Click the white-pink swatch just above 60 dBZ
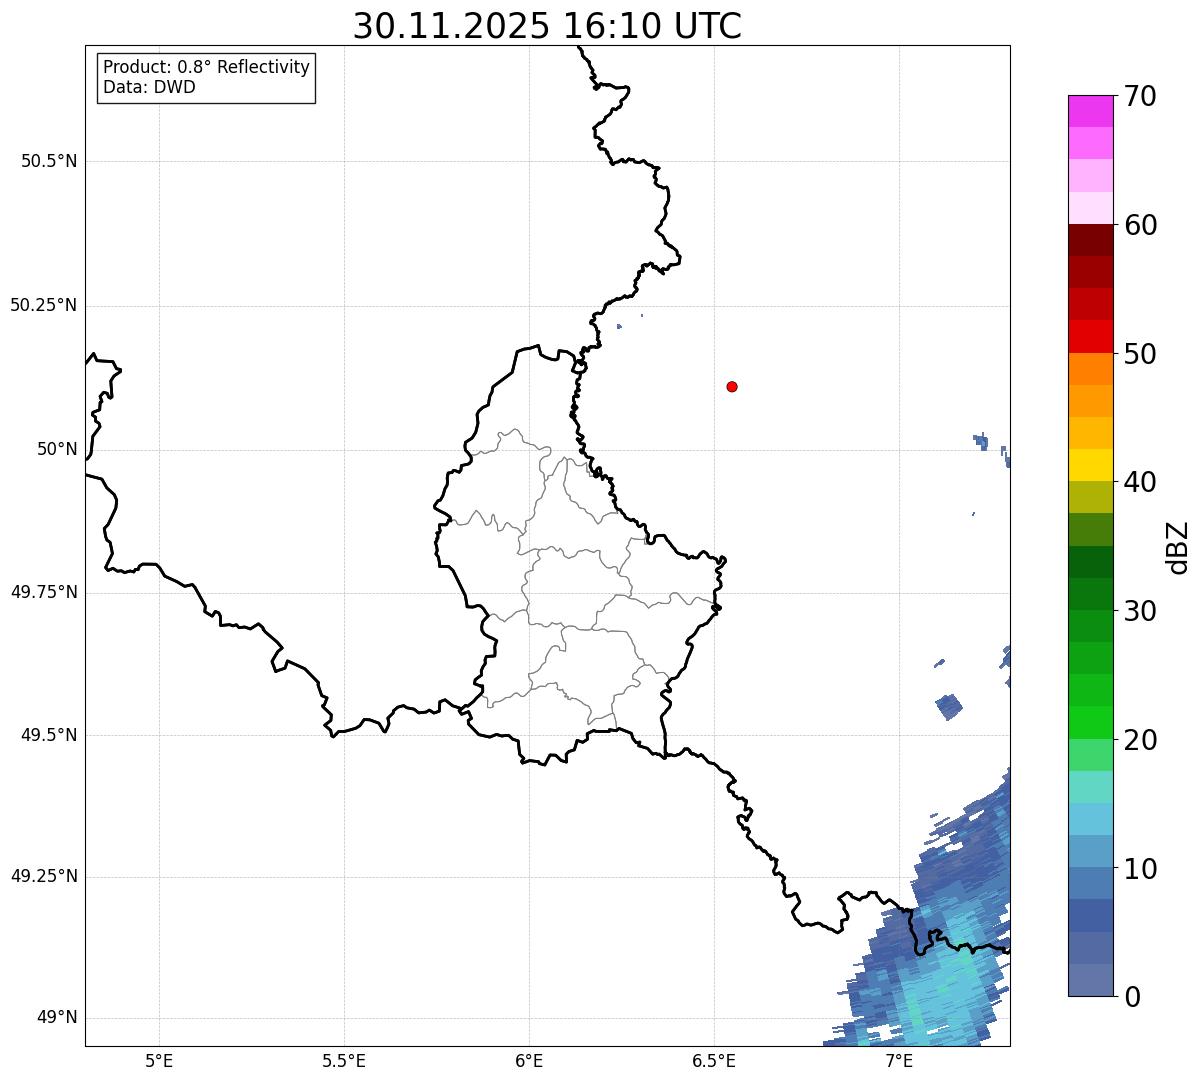The width and height of the screenshot is (1202, 1081). point(1091,208)
